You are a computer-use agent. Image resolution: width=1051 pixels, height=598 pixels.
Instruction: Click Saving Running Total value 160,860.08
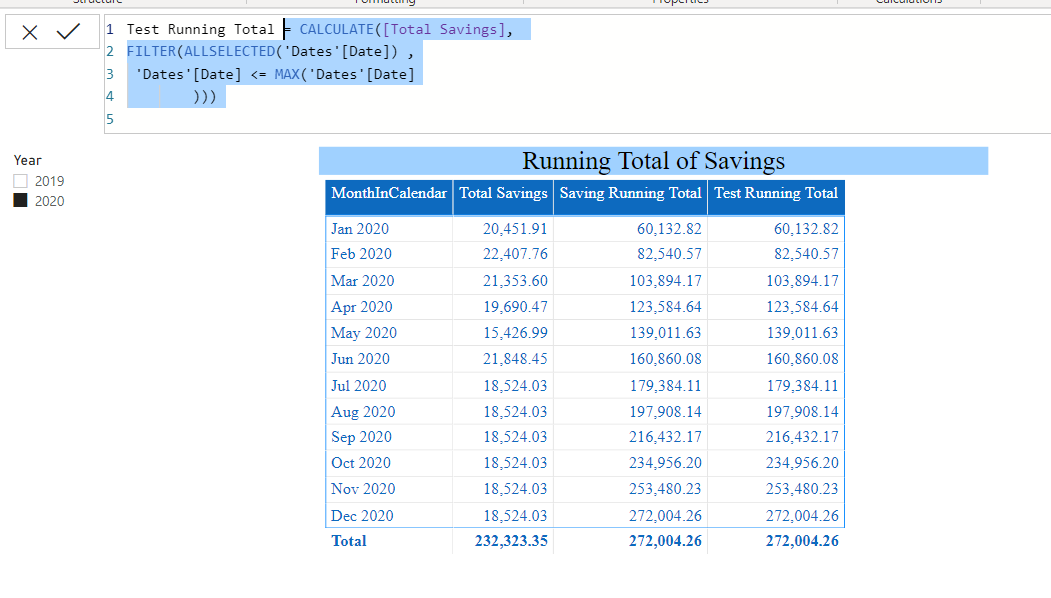click(665, 359)
